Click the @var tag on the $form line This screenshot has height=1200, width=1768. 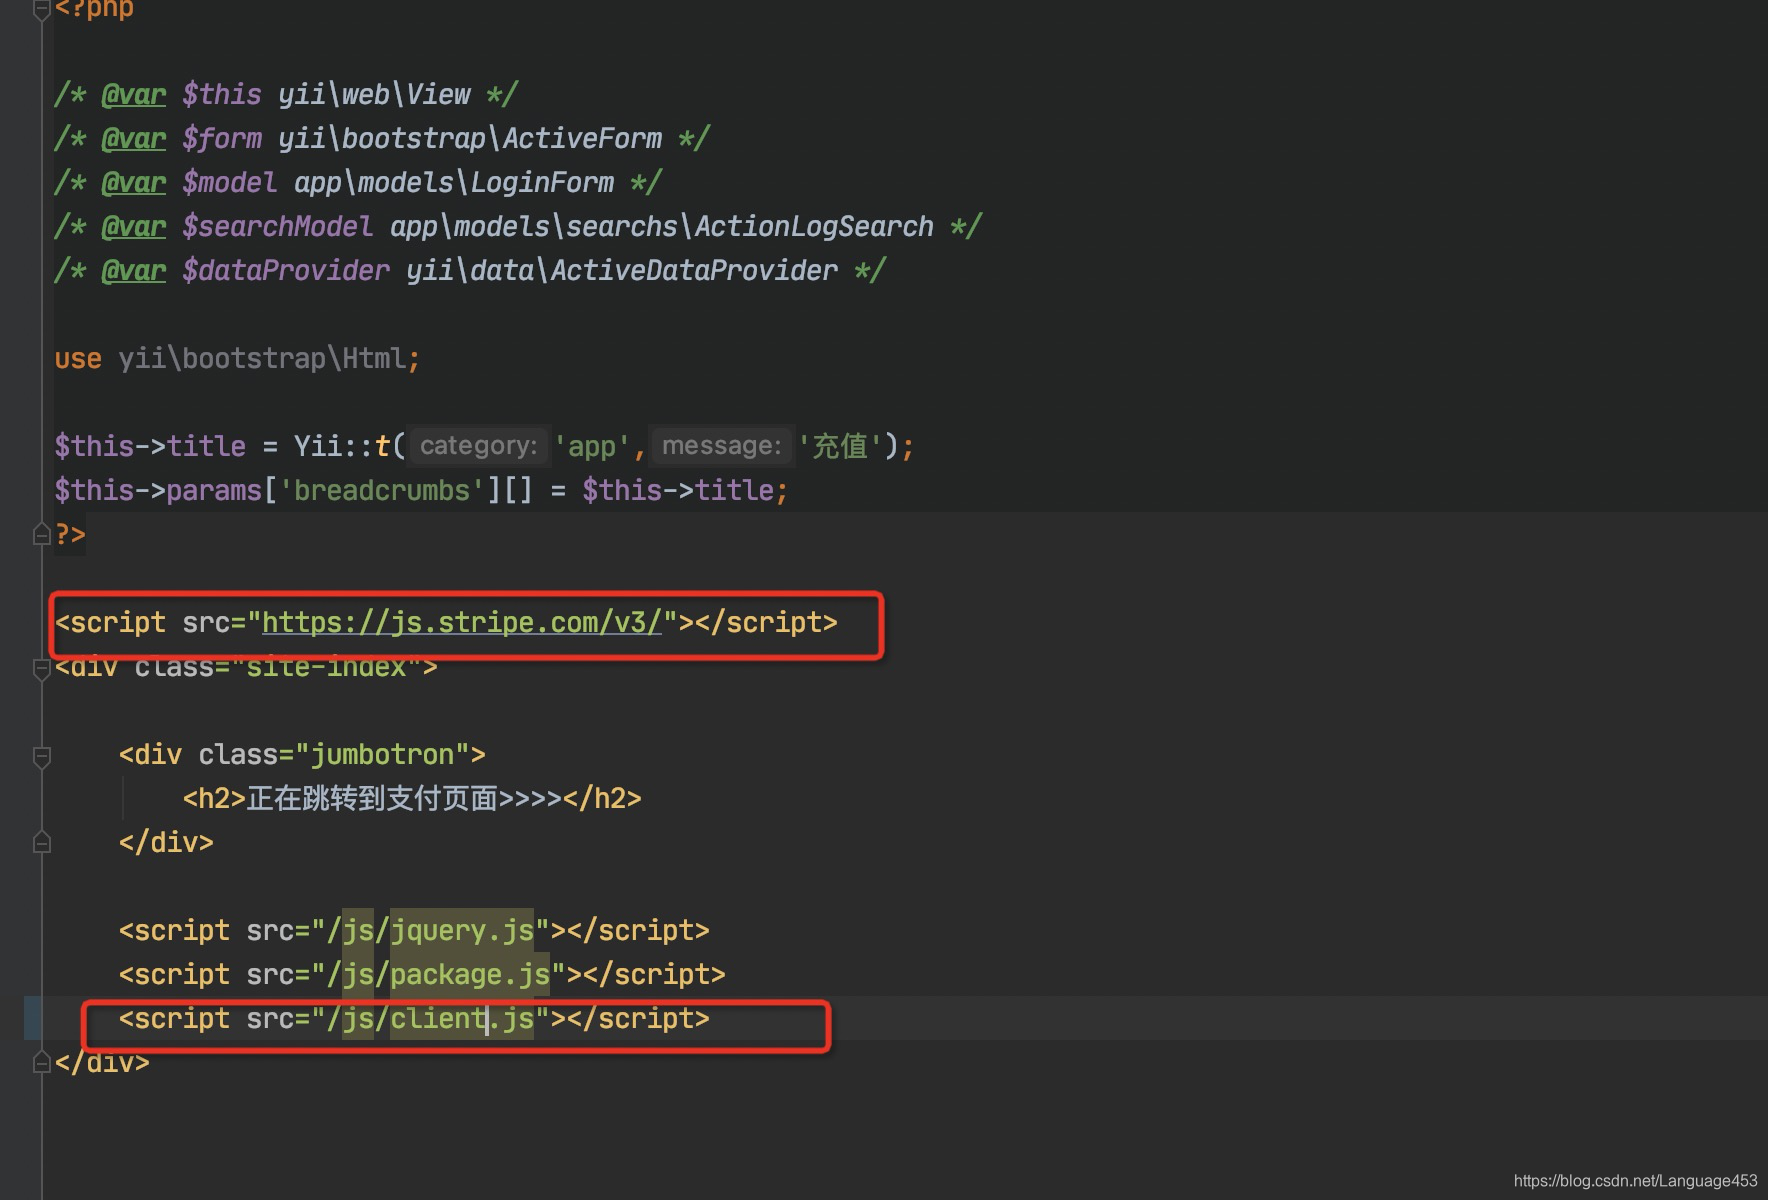(134, 139)
